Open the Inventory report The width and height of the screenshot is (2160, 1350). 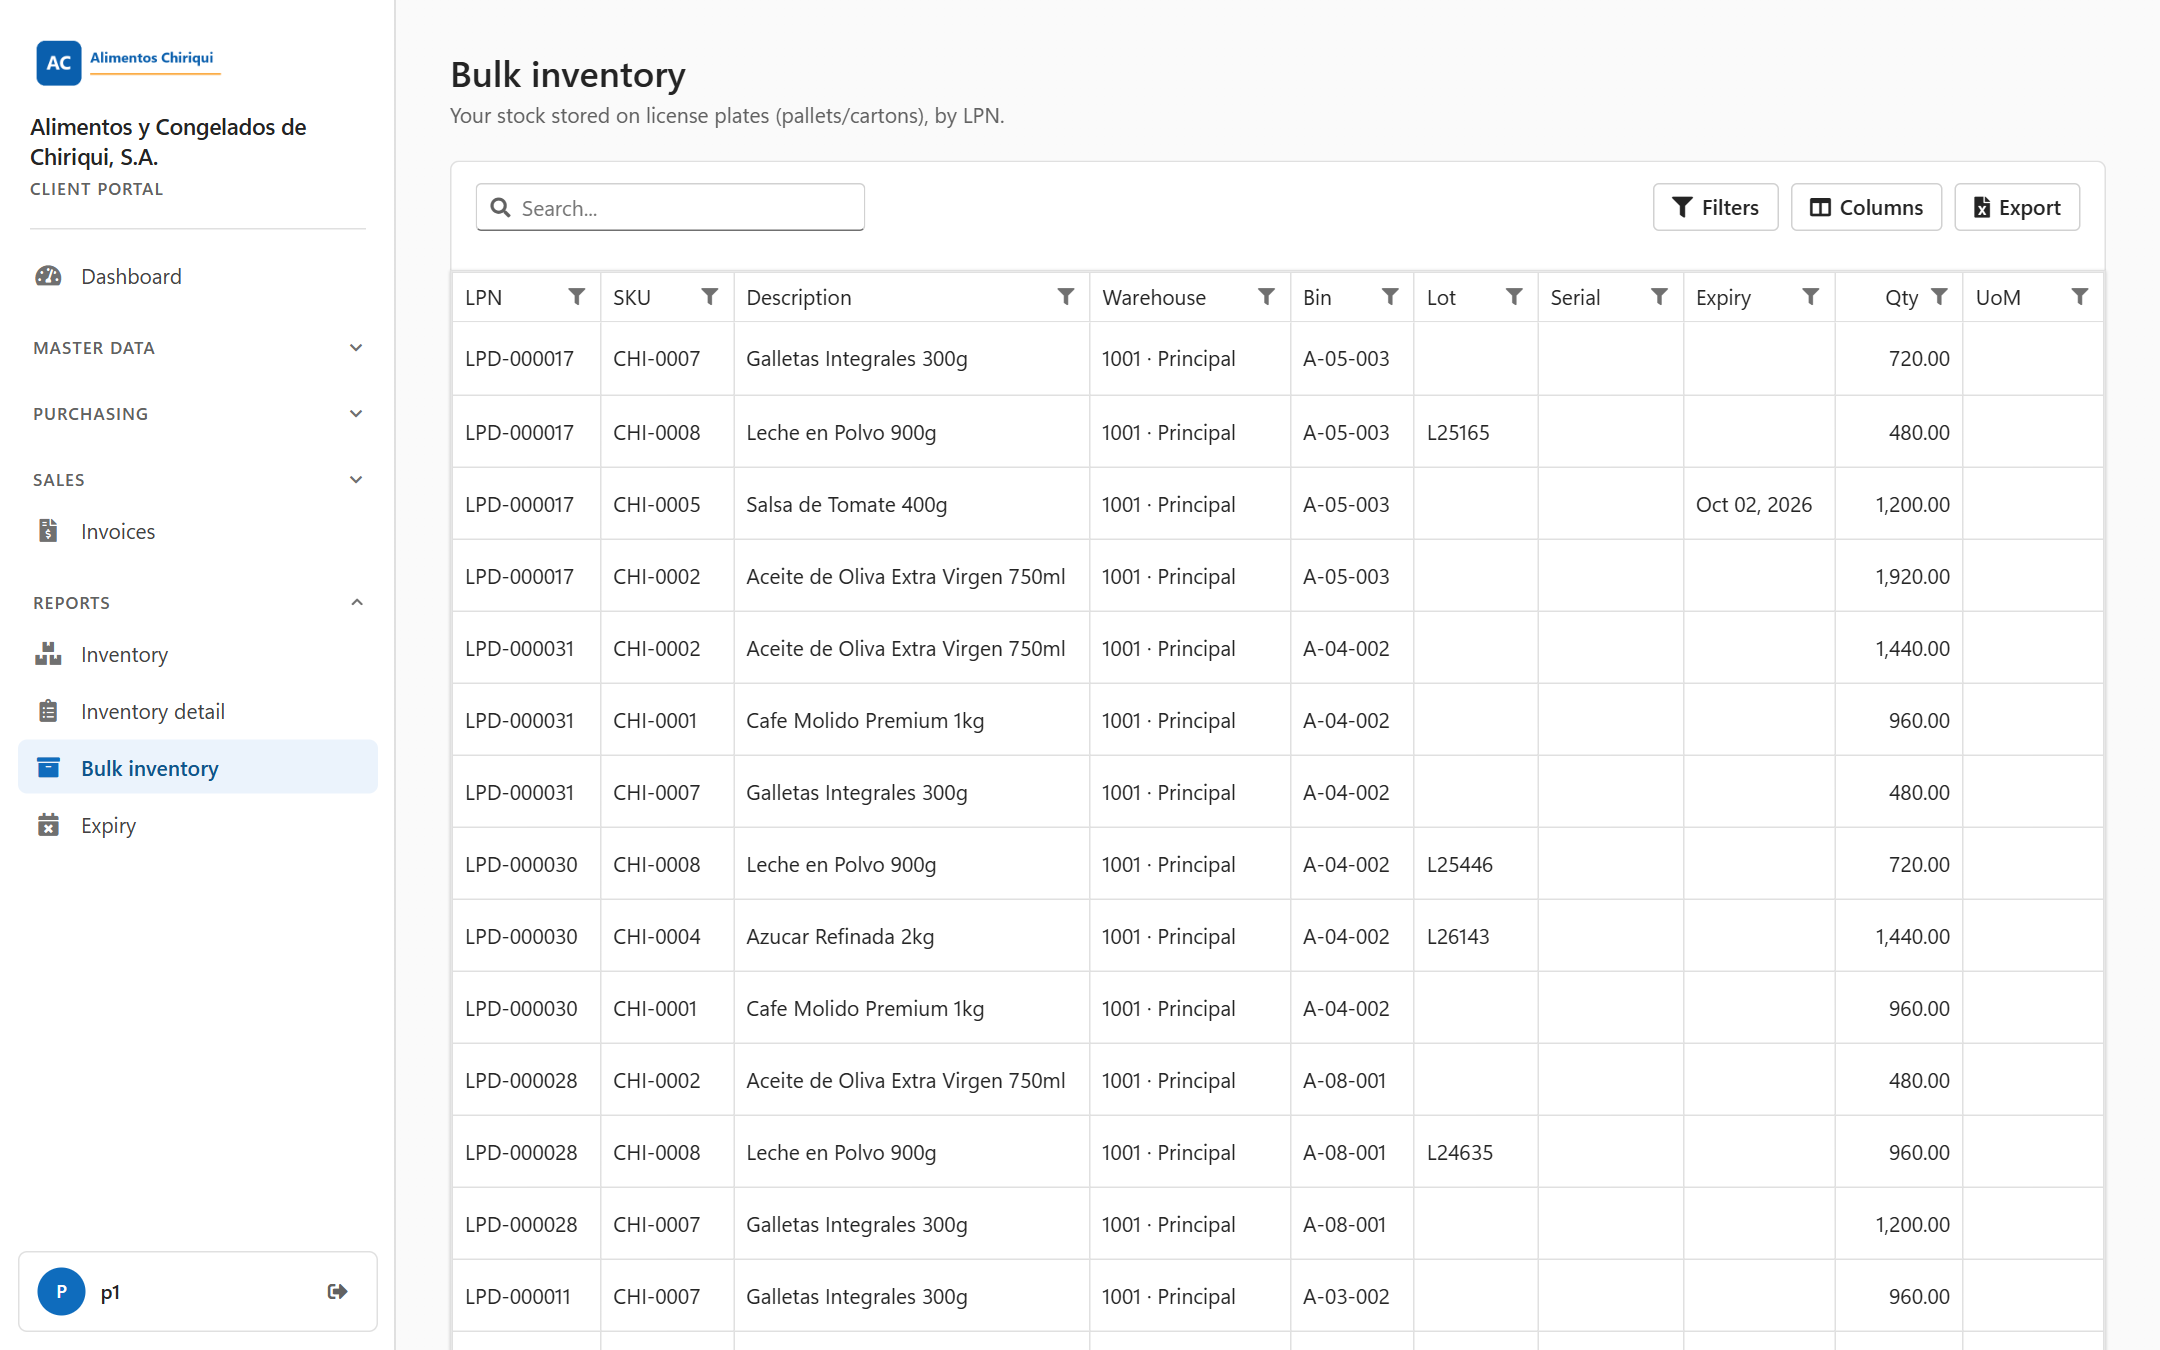(x=198, y=654)
